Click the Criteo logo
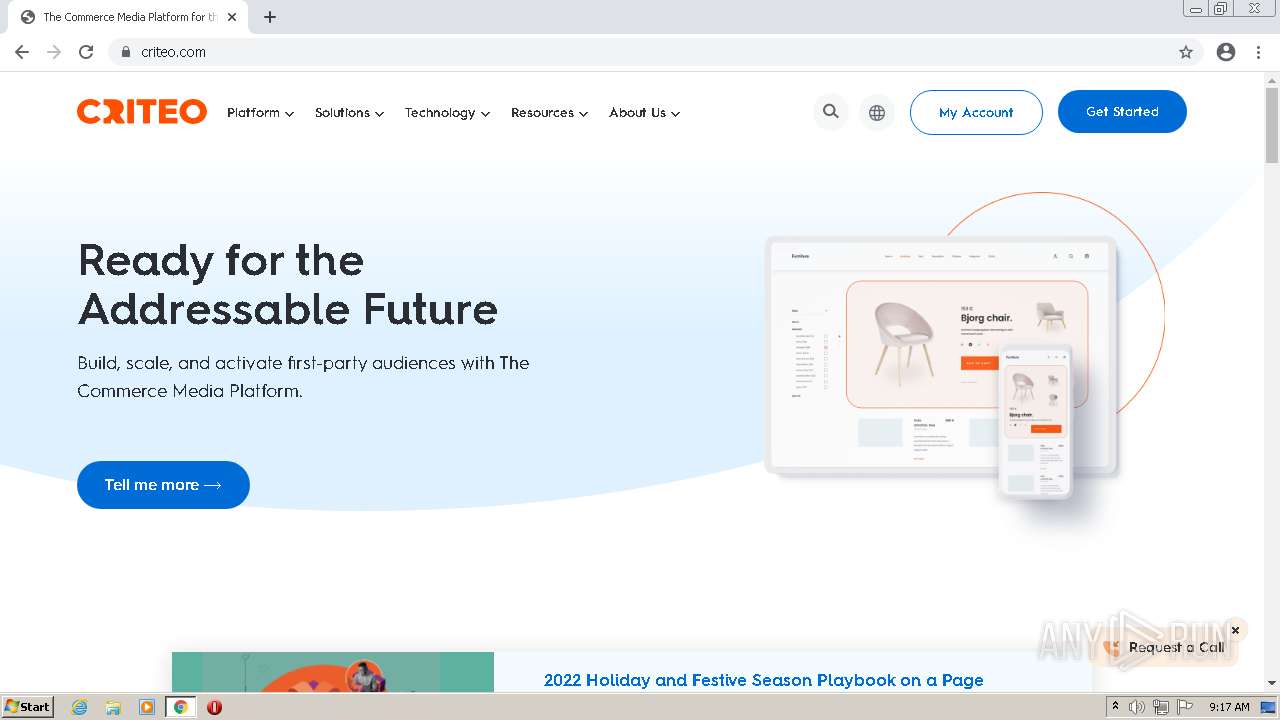Screen dimensions: 1280x720 [x=142, y=111]
